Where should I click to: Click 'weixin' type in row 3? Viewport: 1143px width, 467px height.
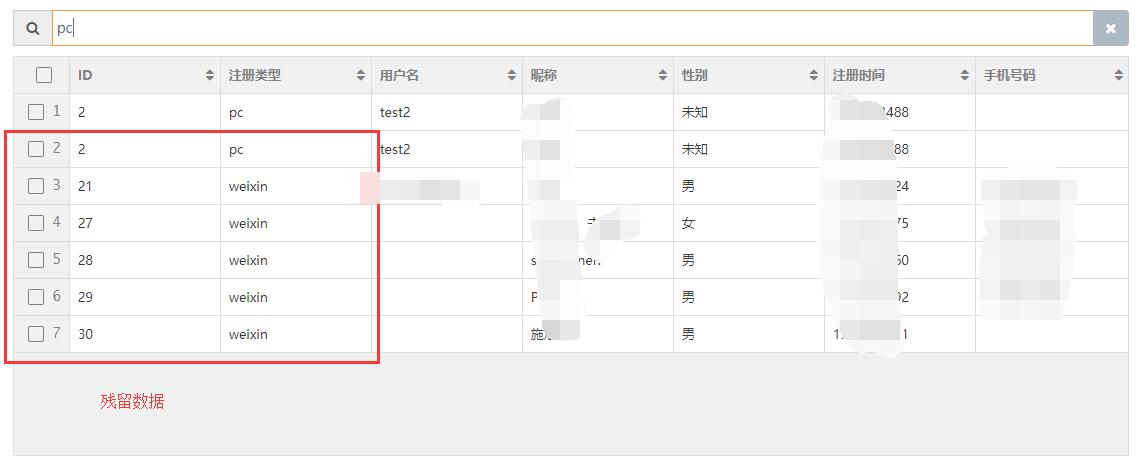(x=249, y=187)
